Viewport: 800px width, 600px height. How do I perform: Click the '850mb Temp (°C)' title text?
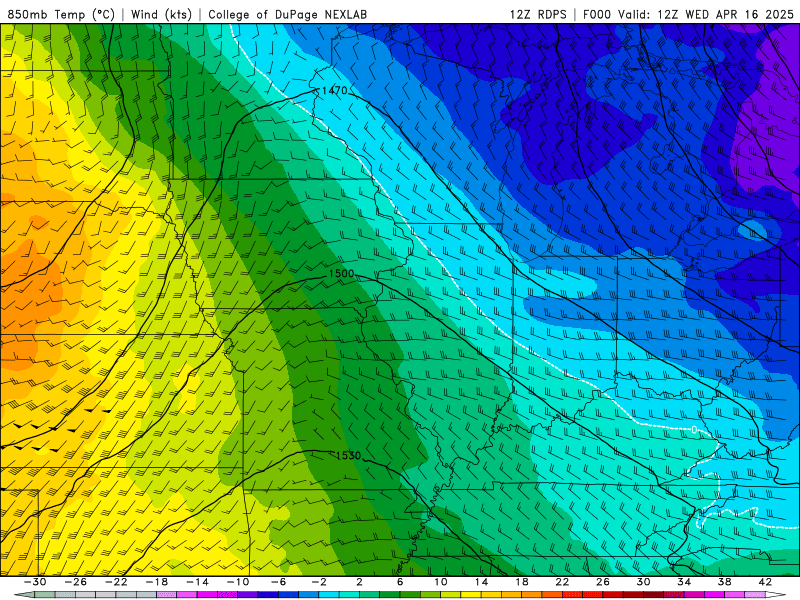click(x=61, y=14)
